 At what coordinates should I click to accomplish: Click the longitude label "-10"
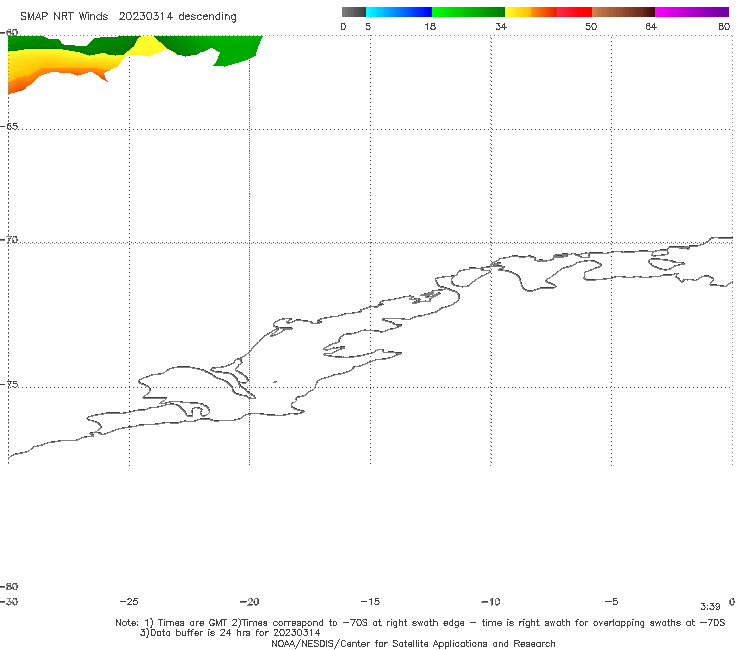490,602
